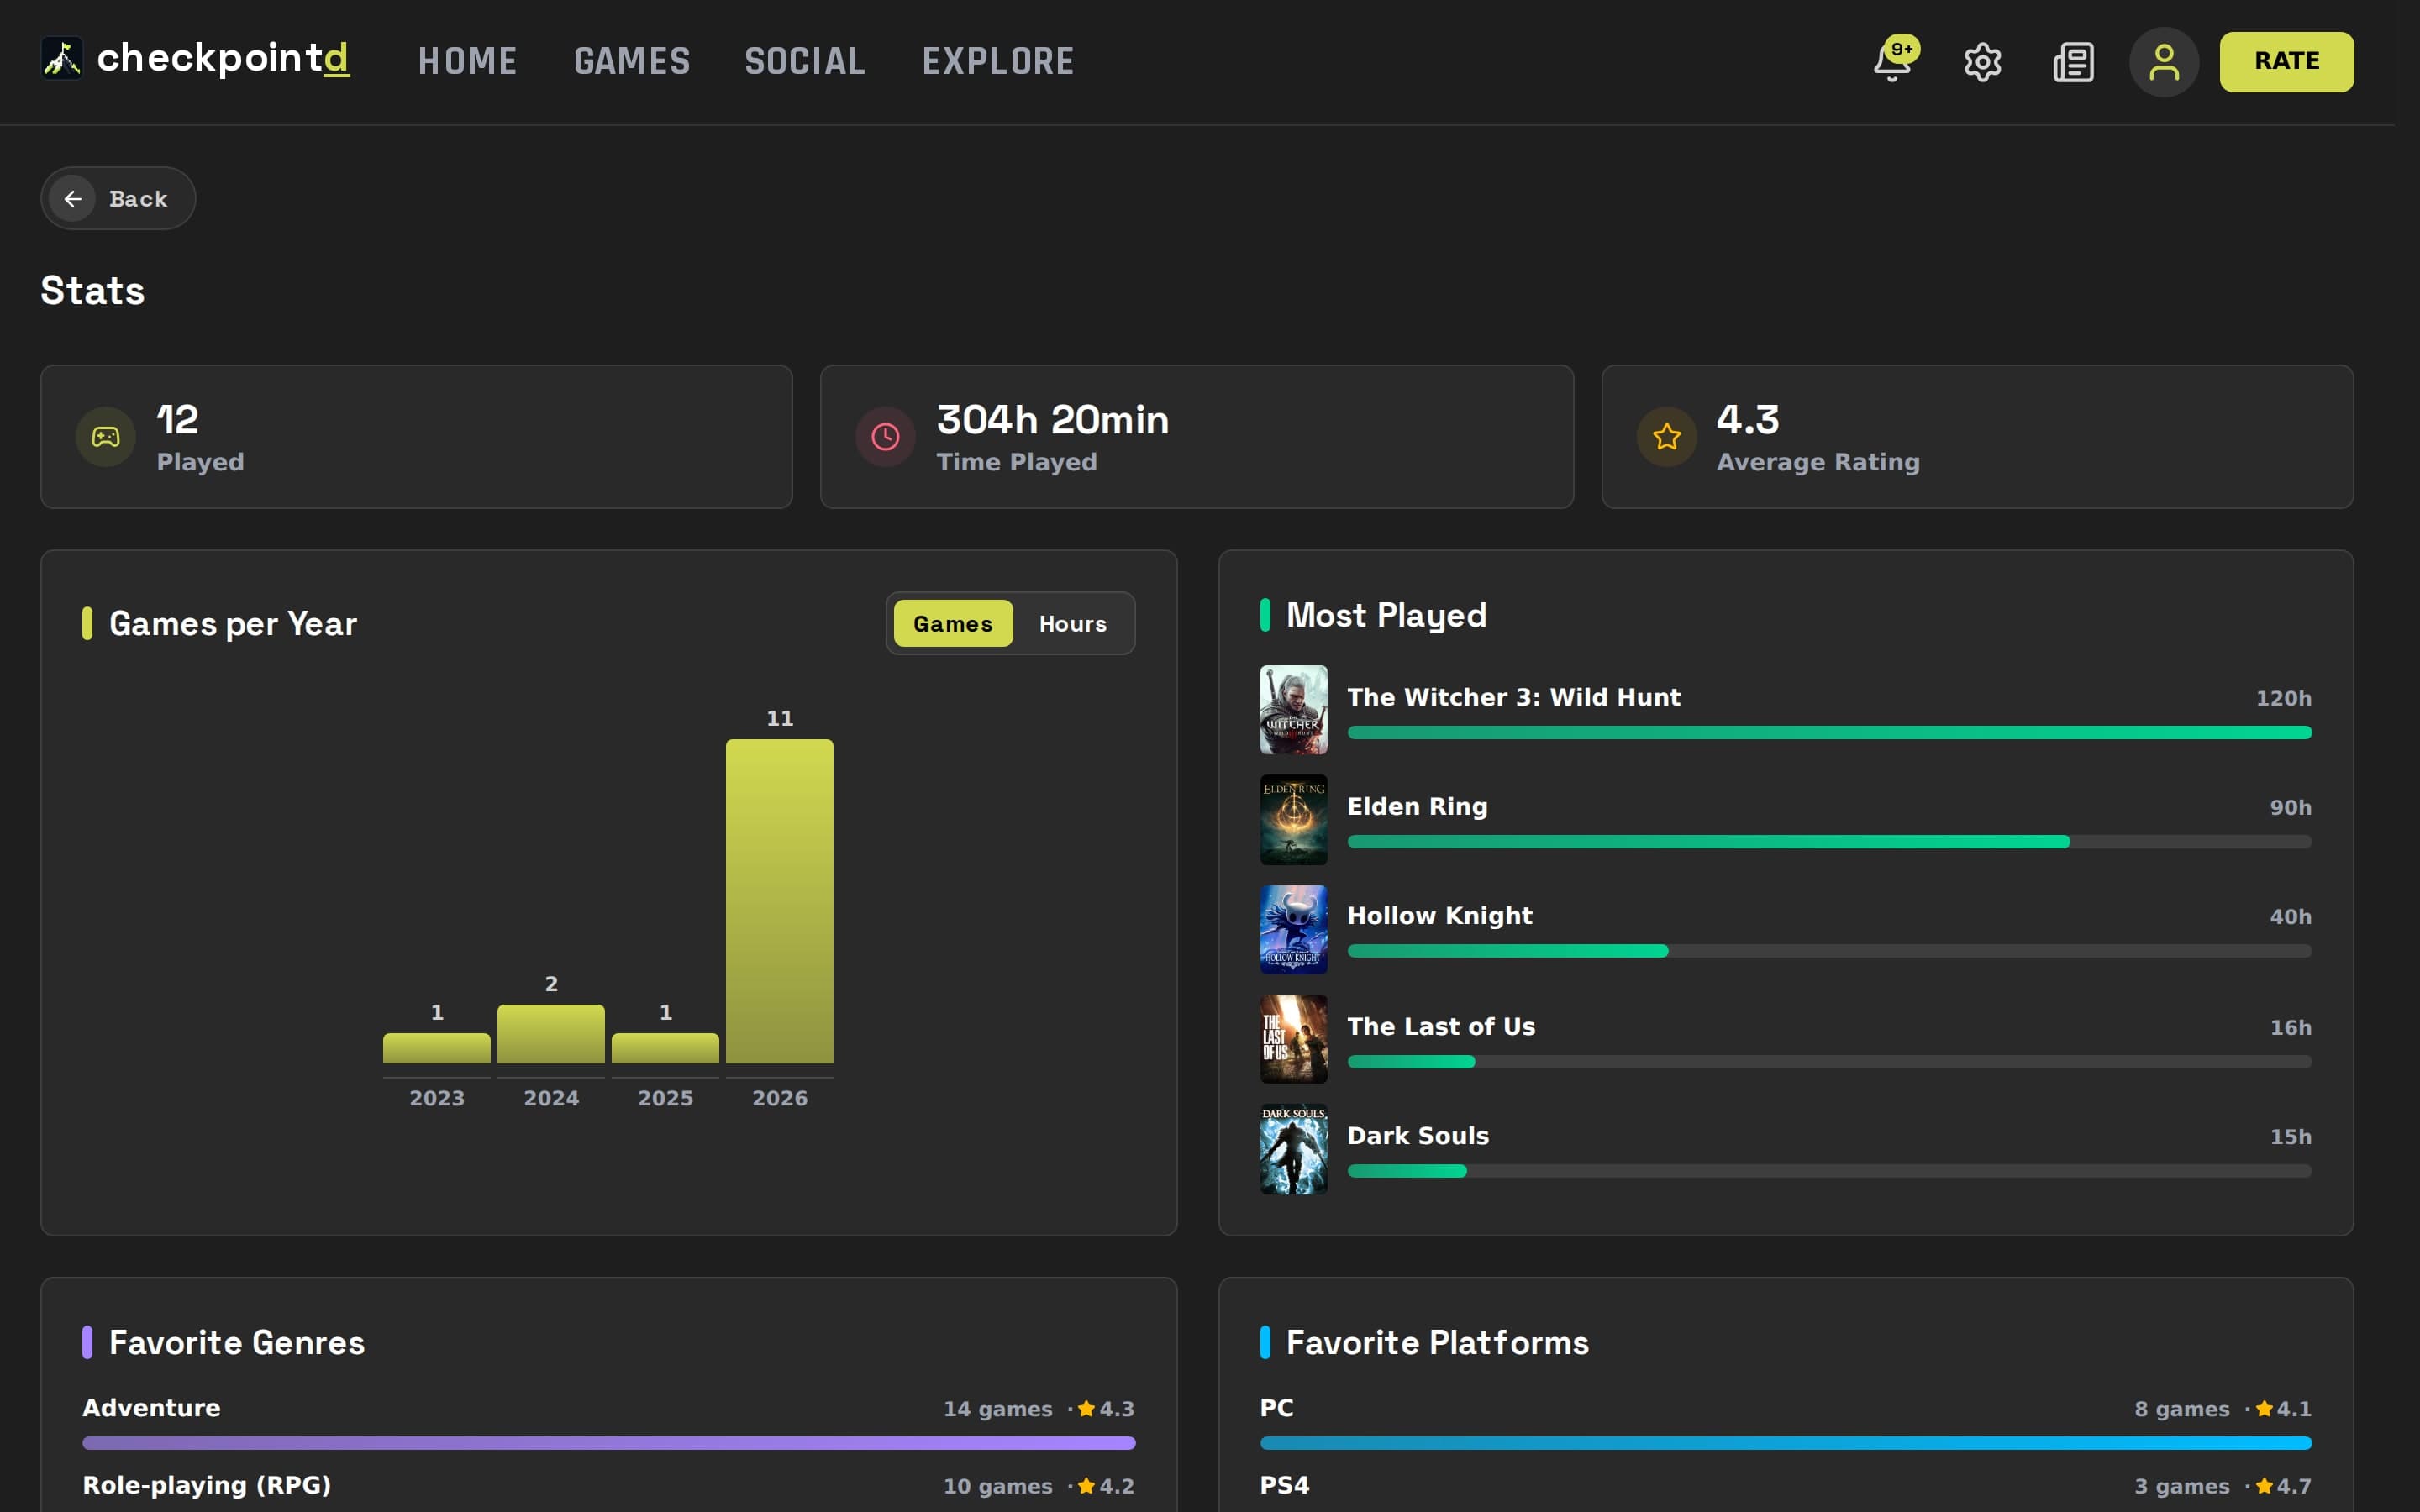Open the GAMES menu
The image size is (2420, 1512).
tap(632, 62)
